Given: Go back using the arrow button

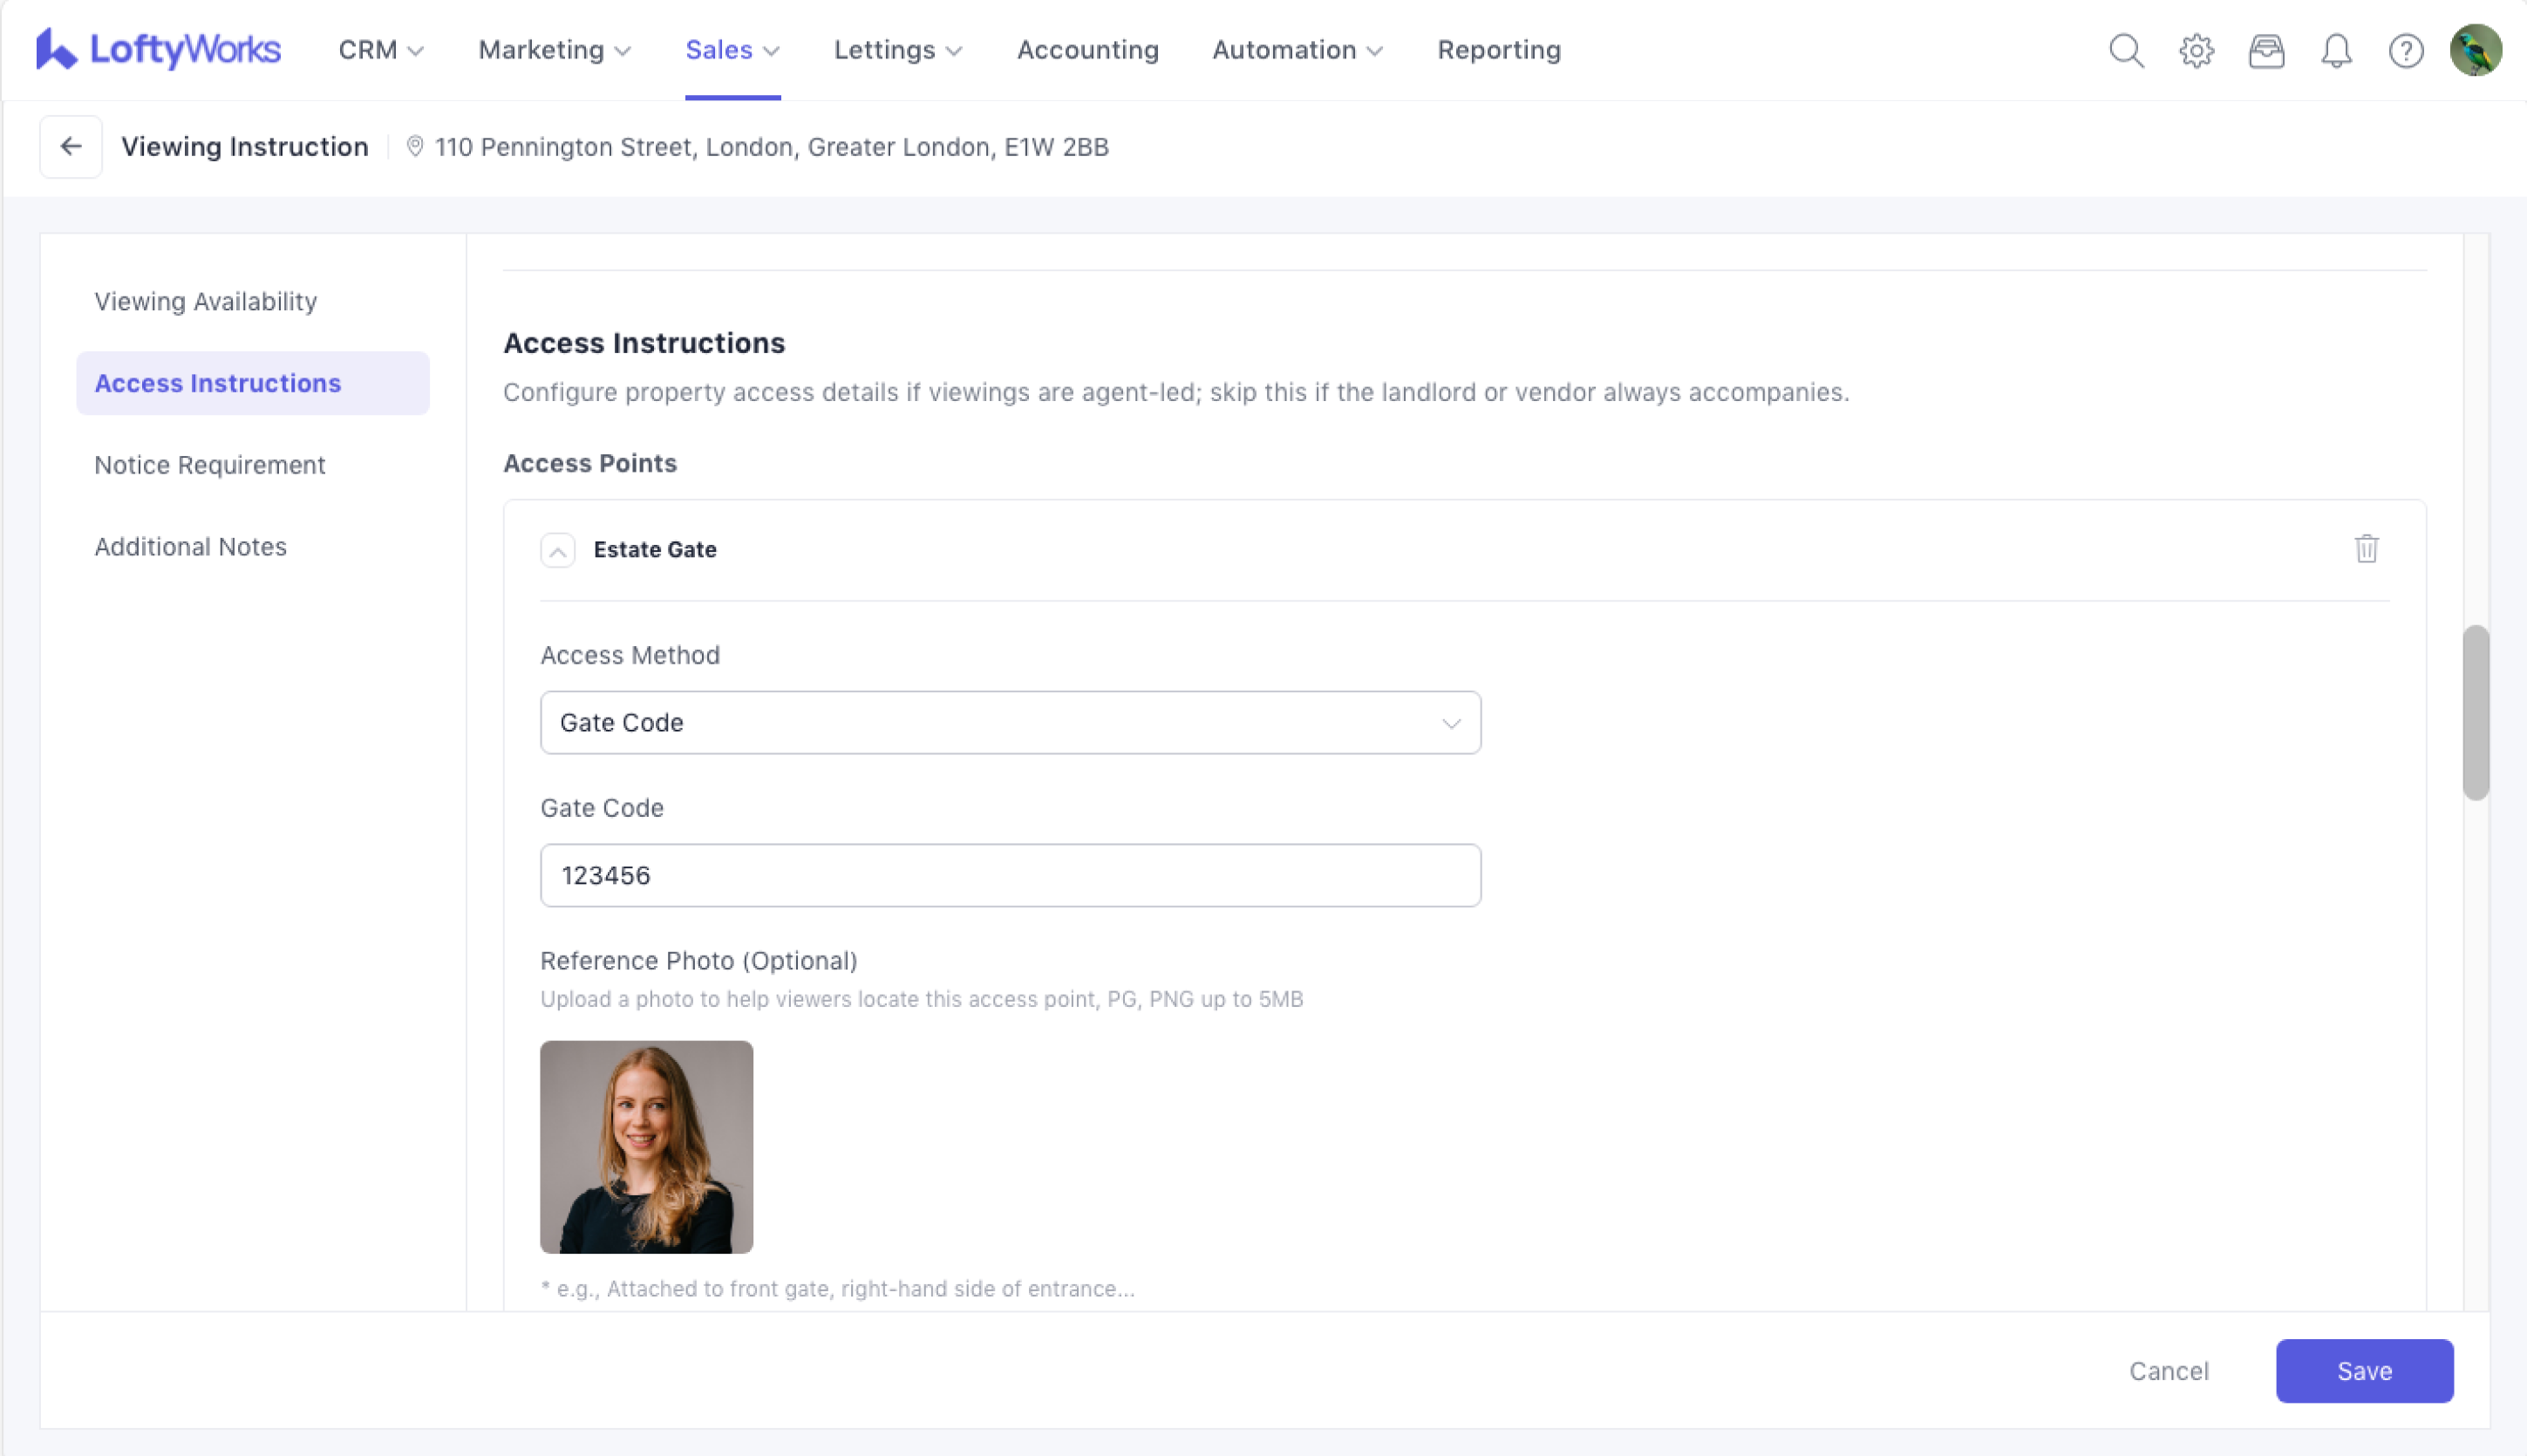Looking at the screenshot, I should pyautogui.click(x=71, y=147).
